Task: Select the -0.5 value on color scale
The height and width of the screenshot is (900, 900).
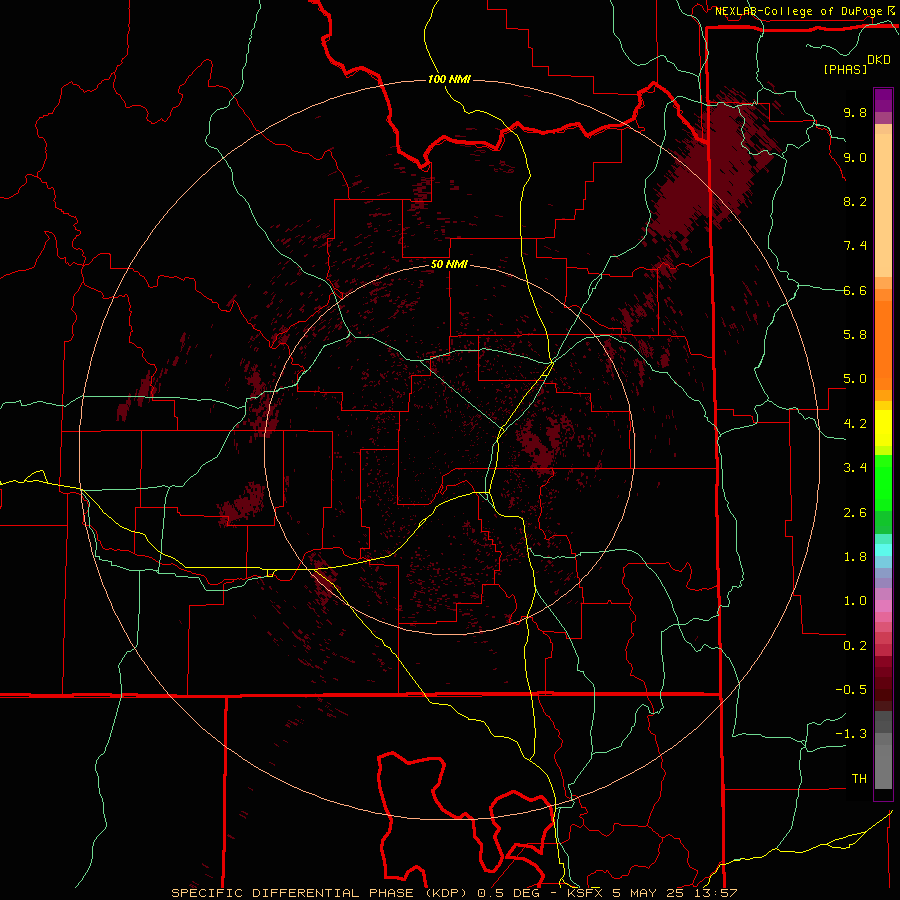Action: tap(851, 690)
